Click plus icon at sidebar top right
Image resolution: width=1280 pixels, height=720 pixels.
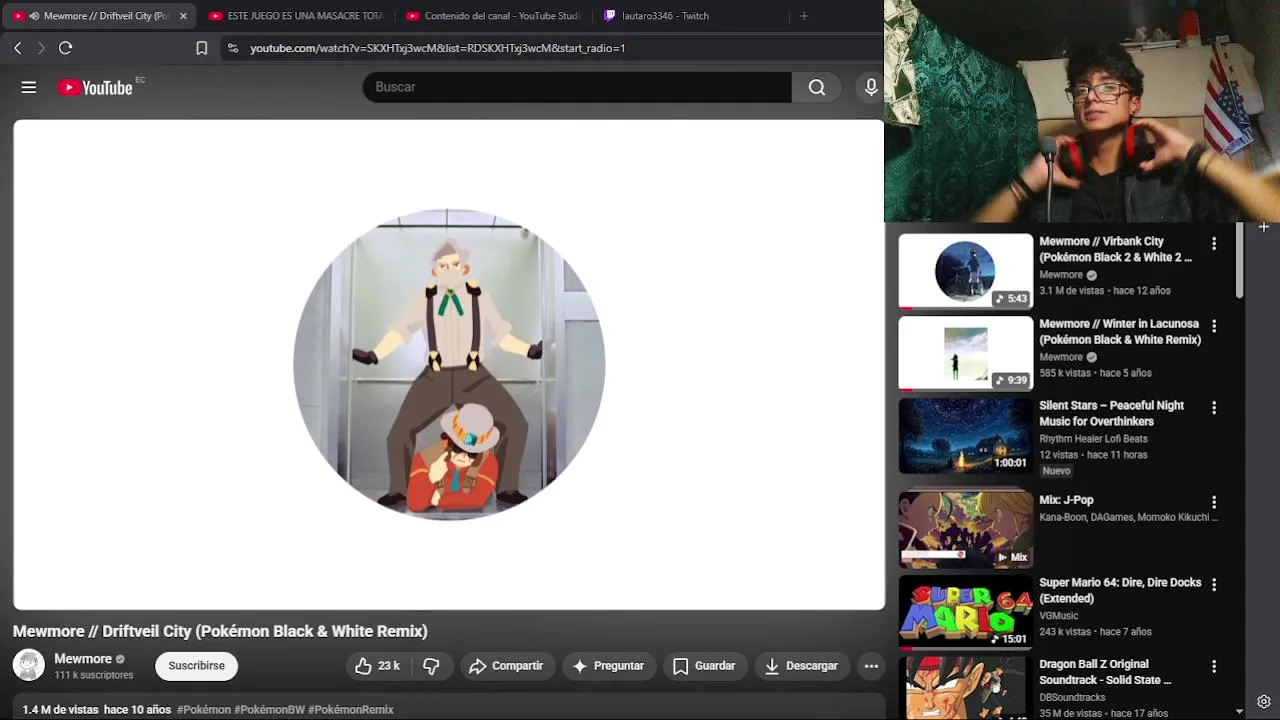pos(1264,227)
